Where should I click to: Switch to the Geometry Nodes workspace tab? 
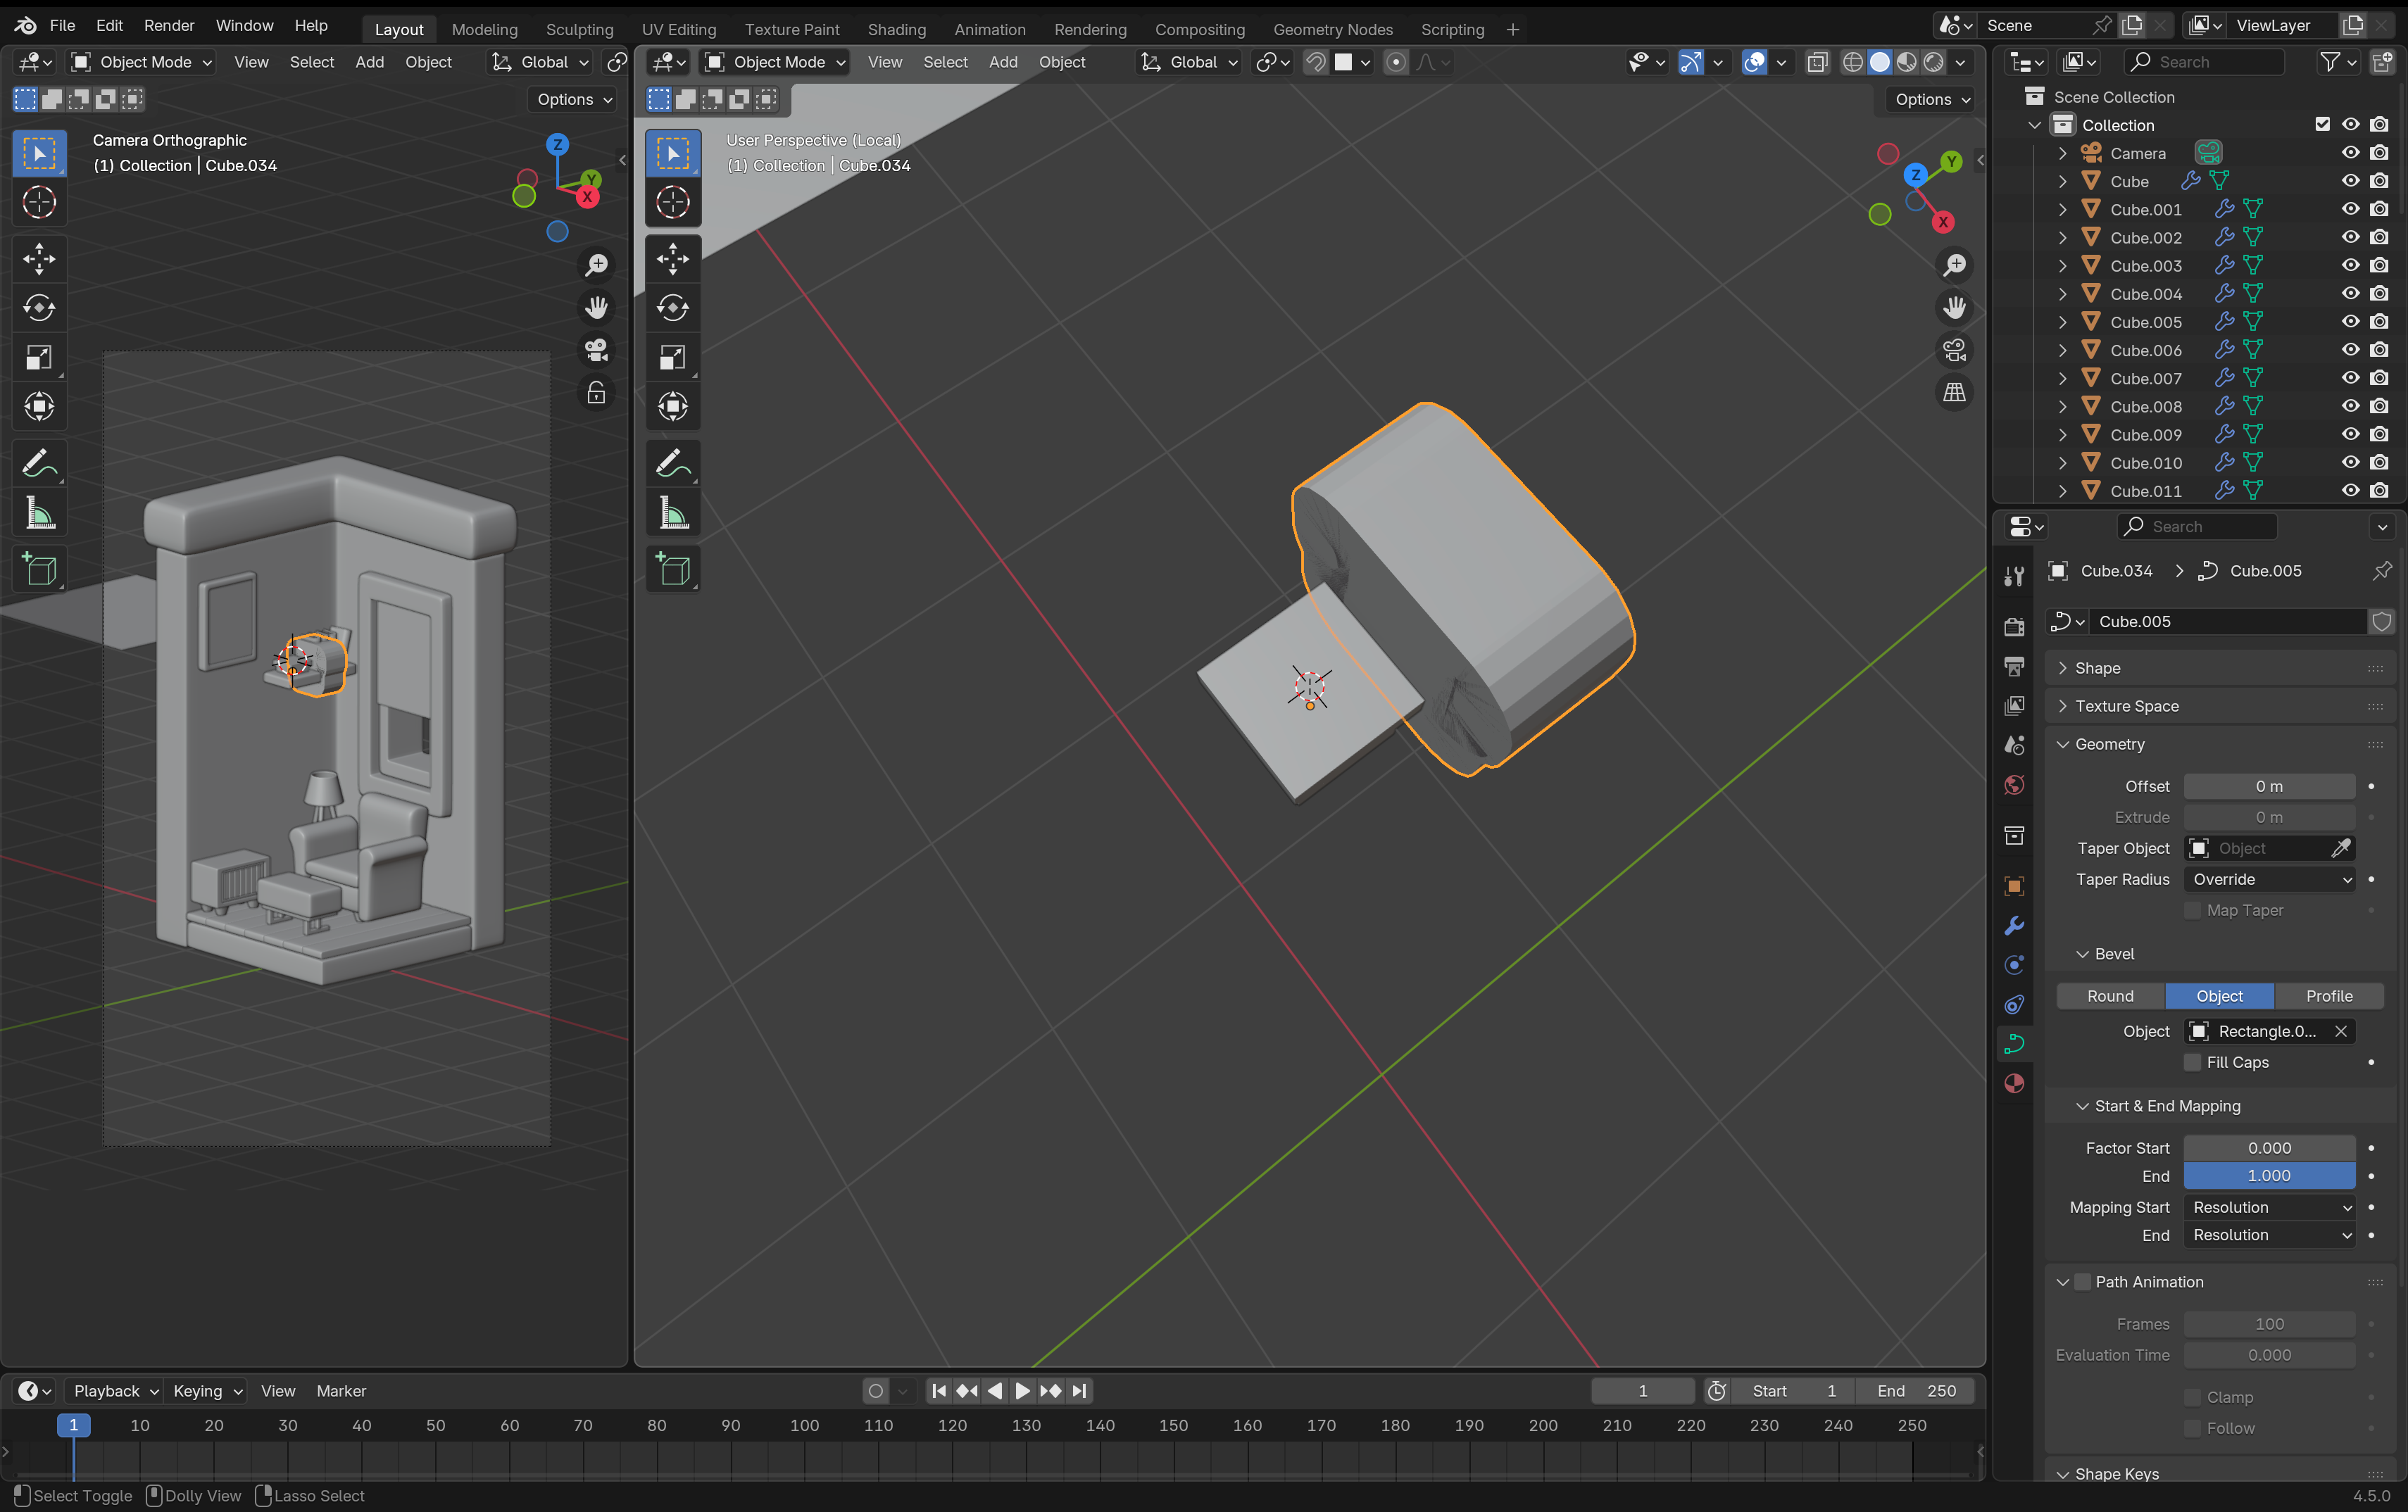(1332, 29)
